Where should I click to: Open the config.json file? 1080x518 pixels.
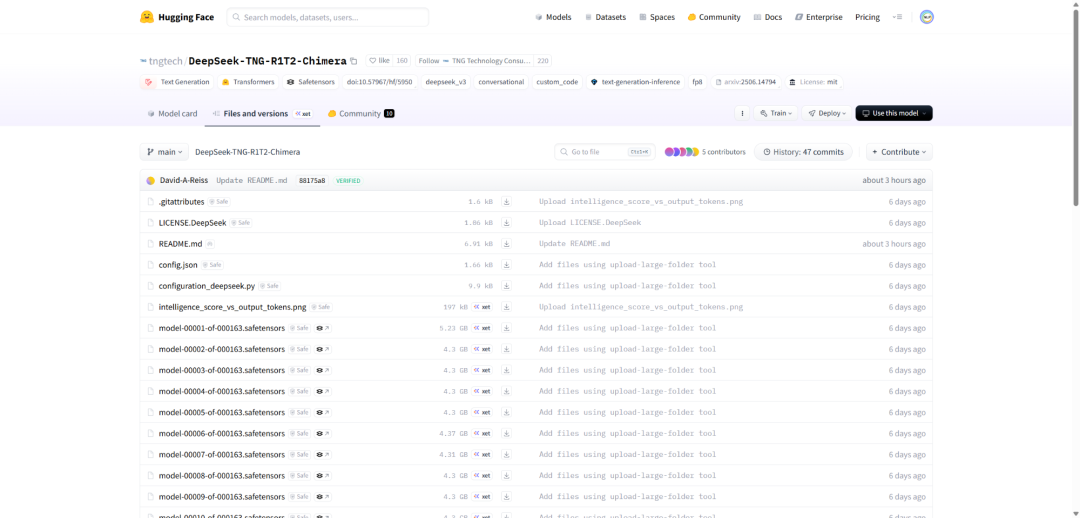[x=178, y=265]
